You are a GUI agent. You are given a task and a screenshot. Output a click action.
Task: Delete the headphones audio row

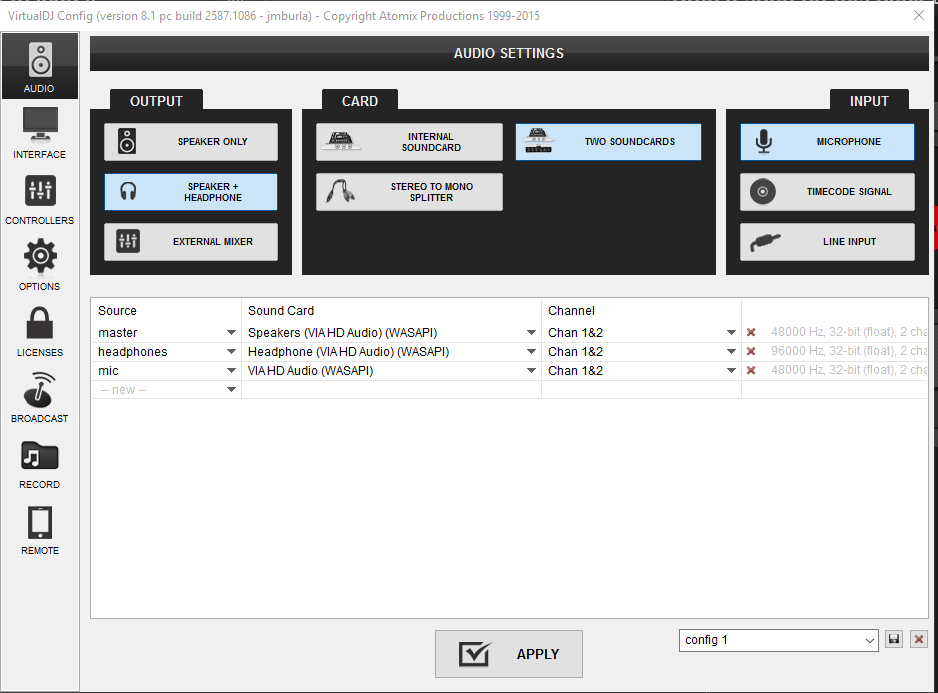point(751,351)
